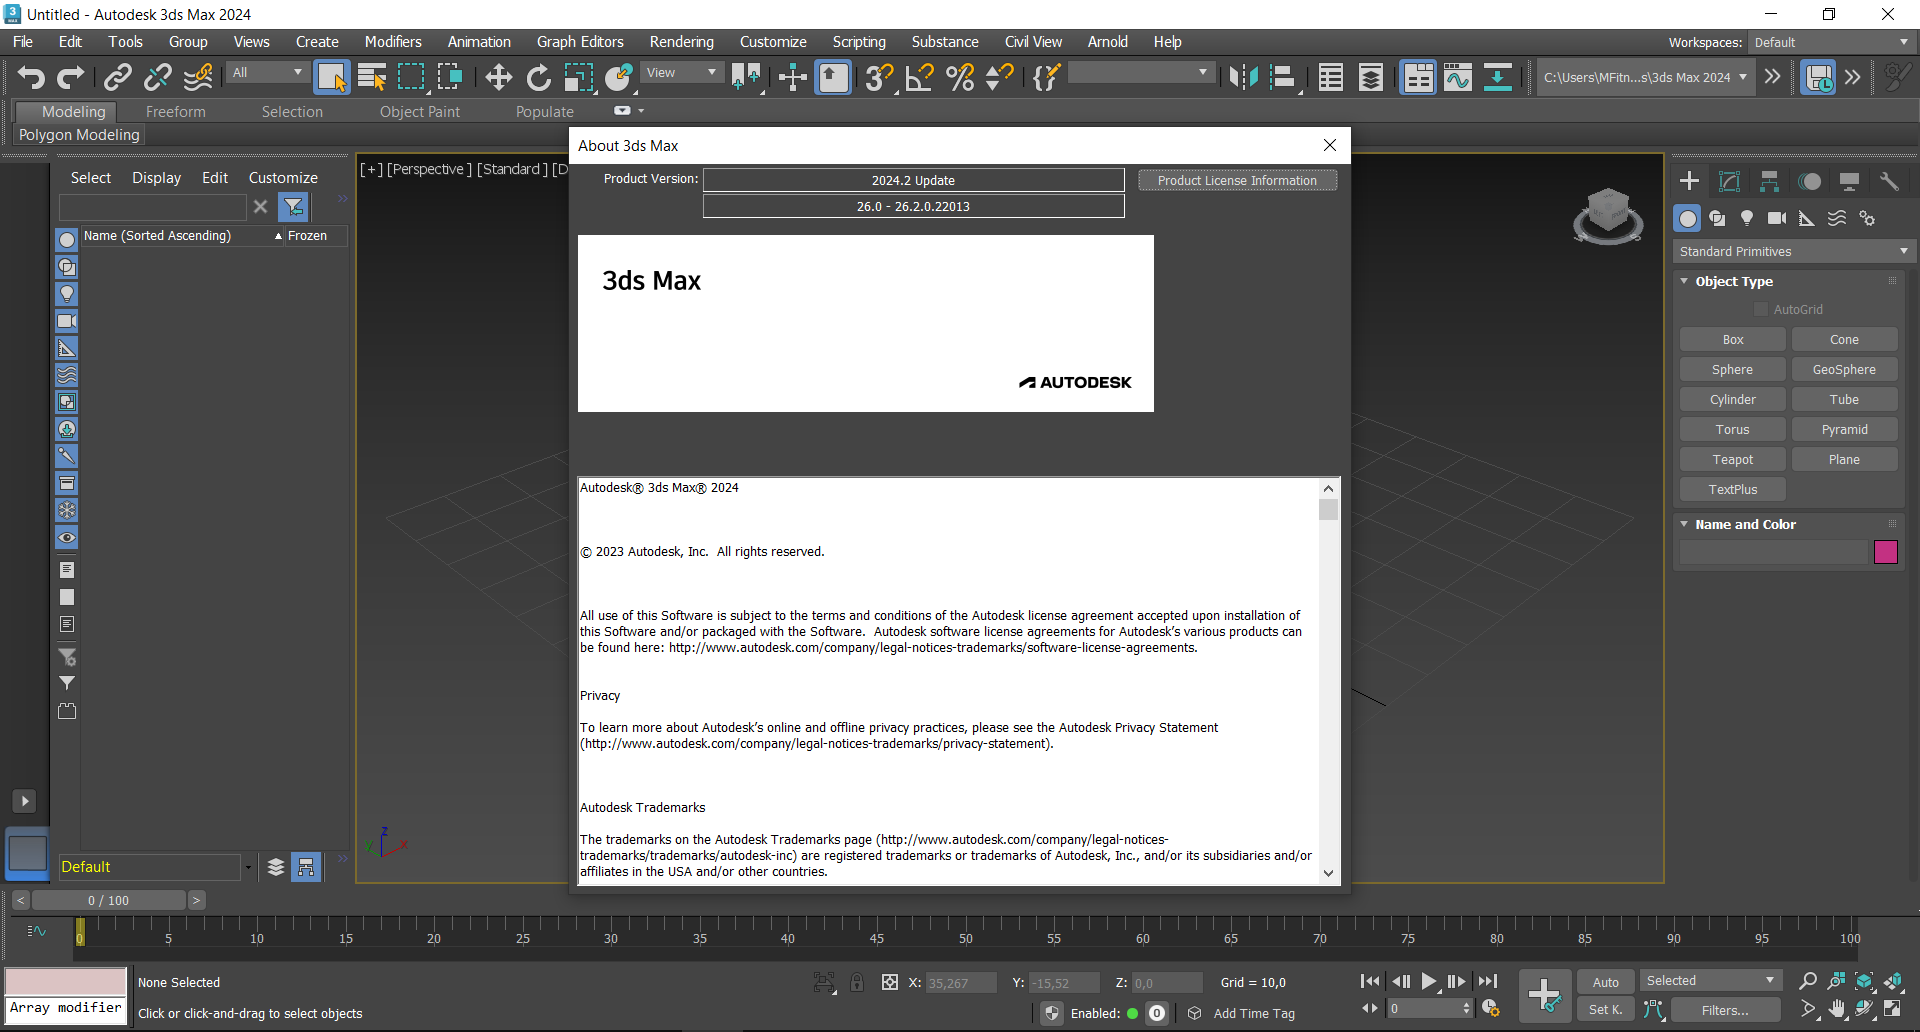Play the animation

(x=1429, y=982)
